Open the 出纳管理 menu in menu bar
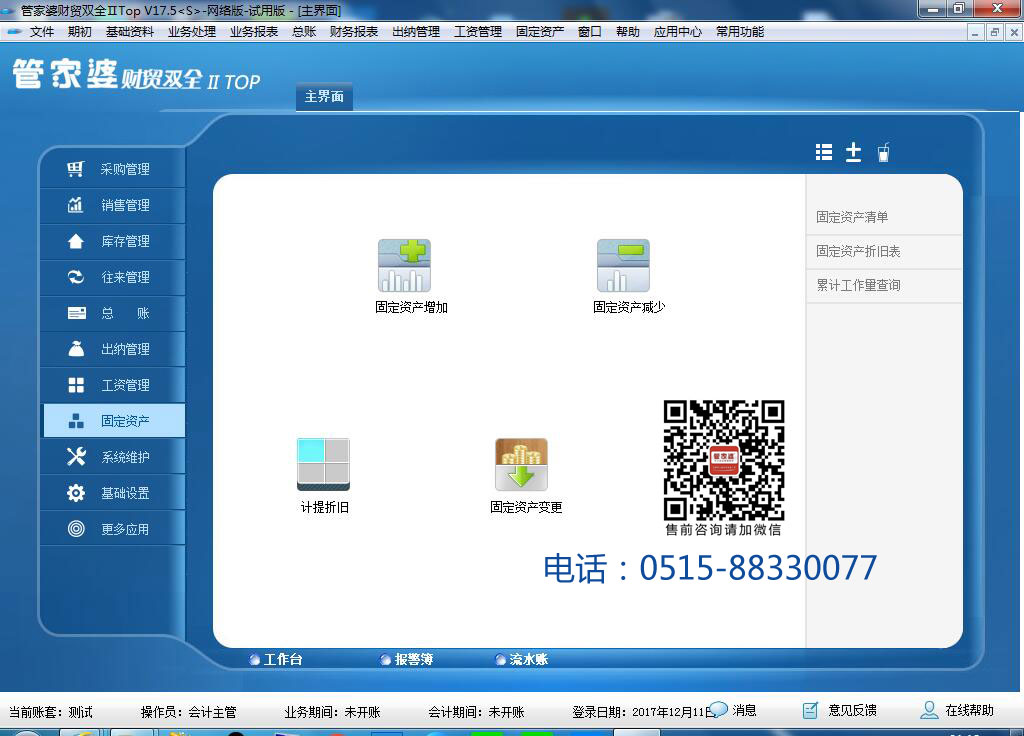Screen dimensions: 1024x736 (x=415, y=31)
